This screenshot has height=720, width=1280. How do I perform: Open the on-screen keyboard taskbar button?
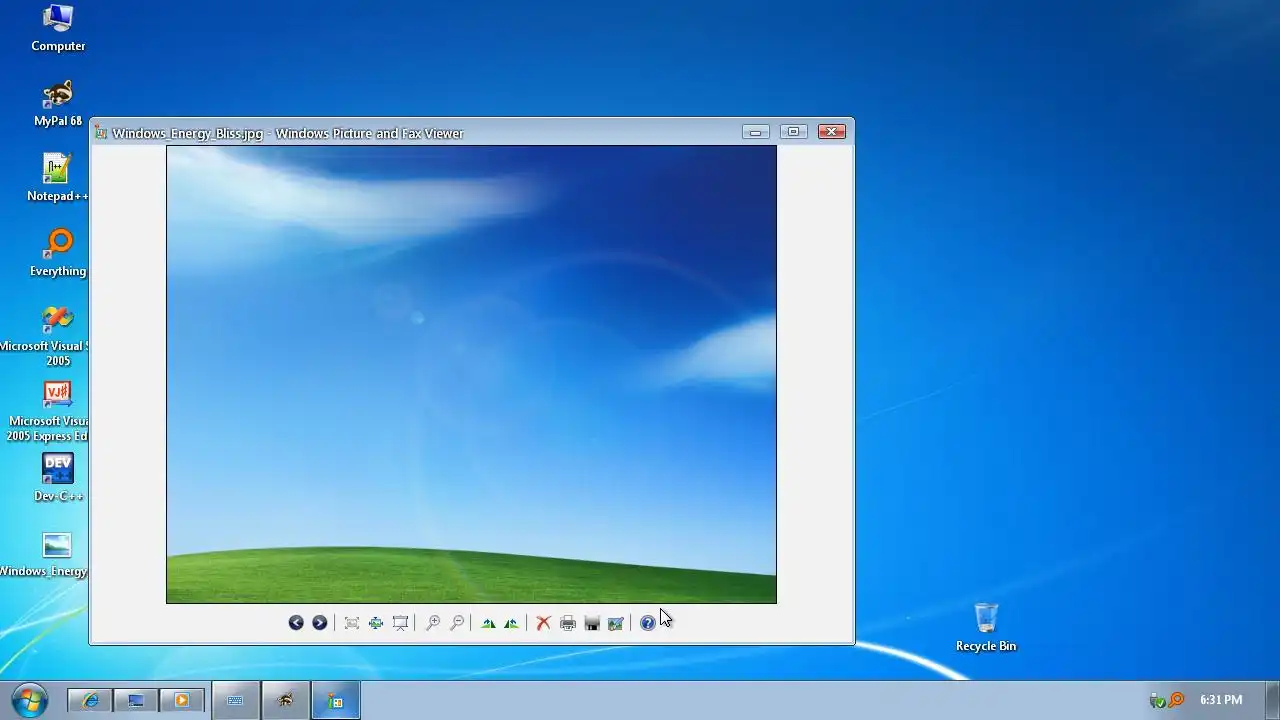tap(236, 701)
